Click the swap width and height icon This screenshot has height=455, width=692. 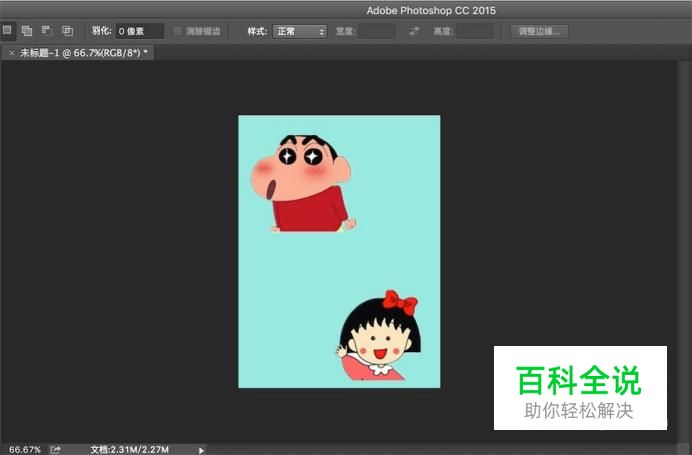pyautogui.click(x=414, y=31)
